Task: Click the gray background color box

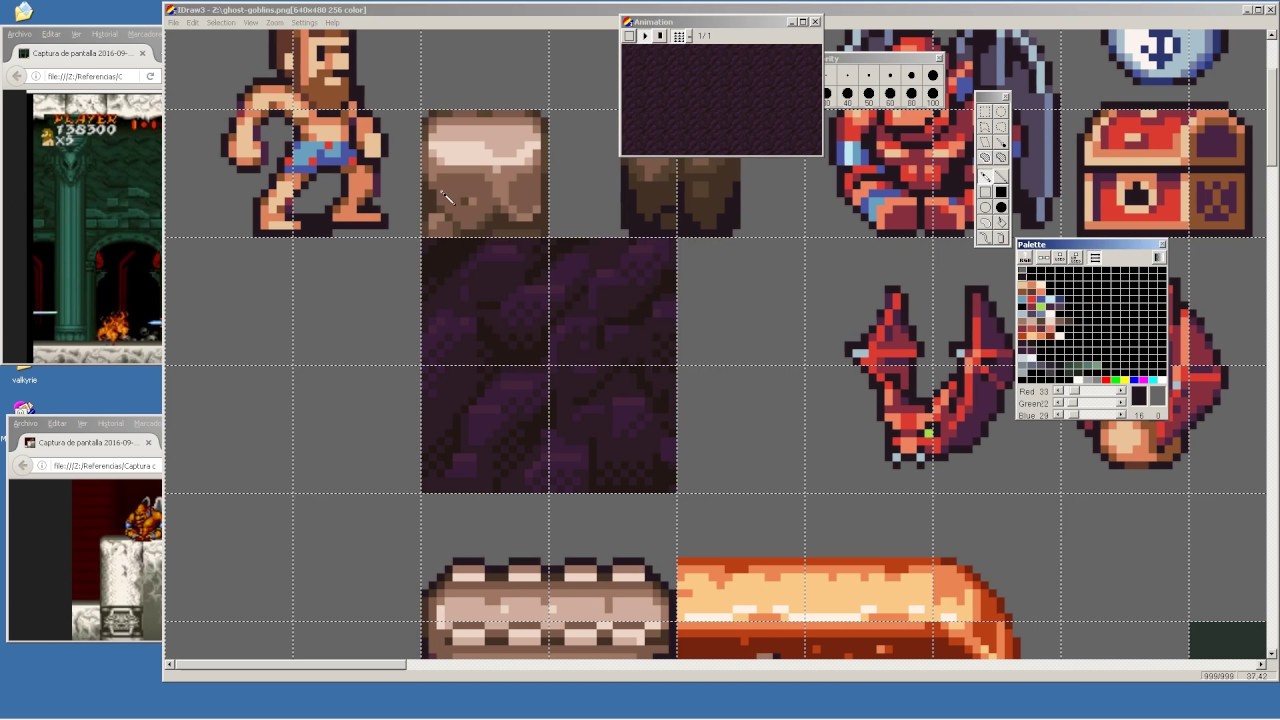Action: 1158,395
